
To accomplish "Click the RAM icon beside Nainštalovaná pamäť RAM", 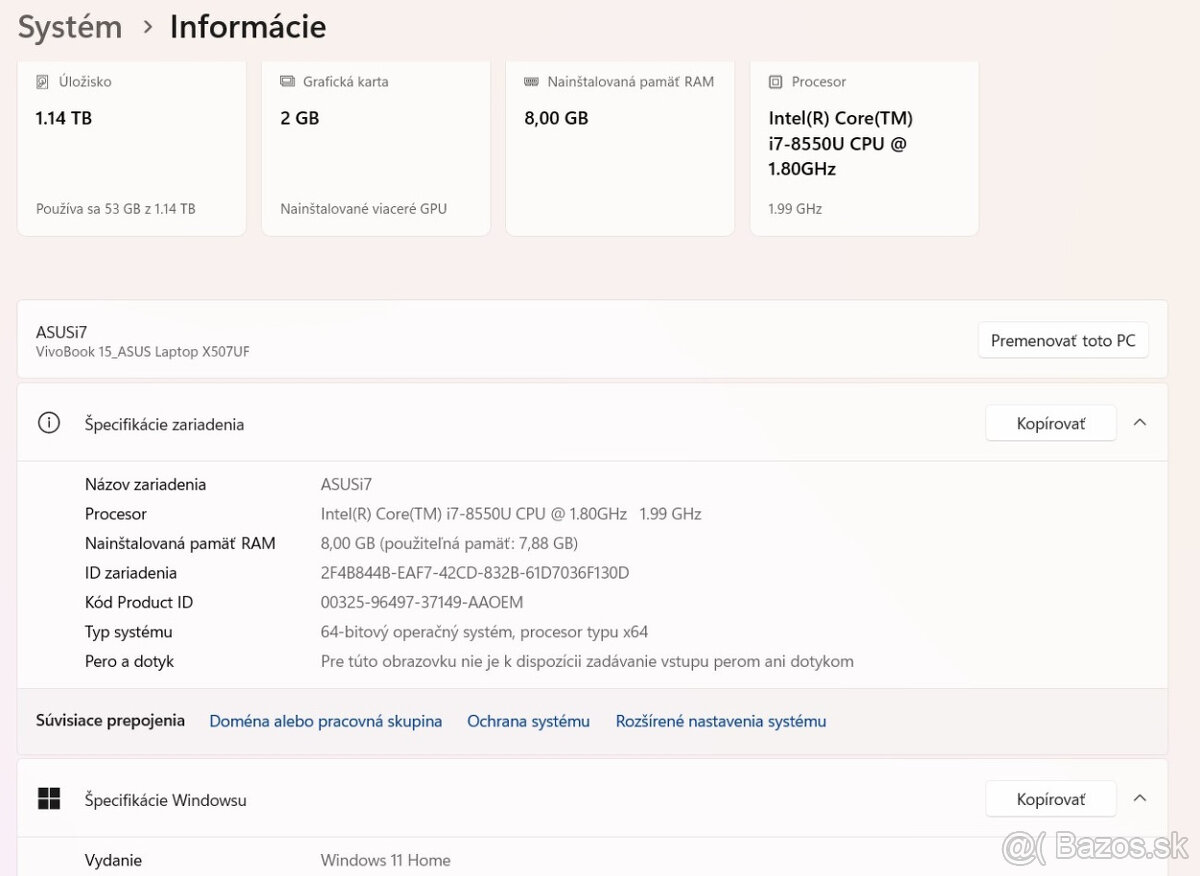I will [531, 82].
